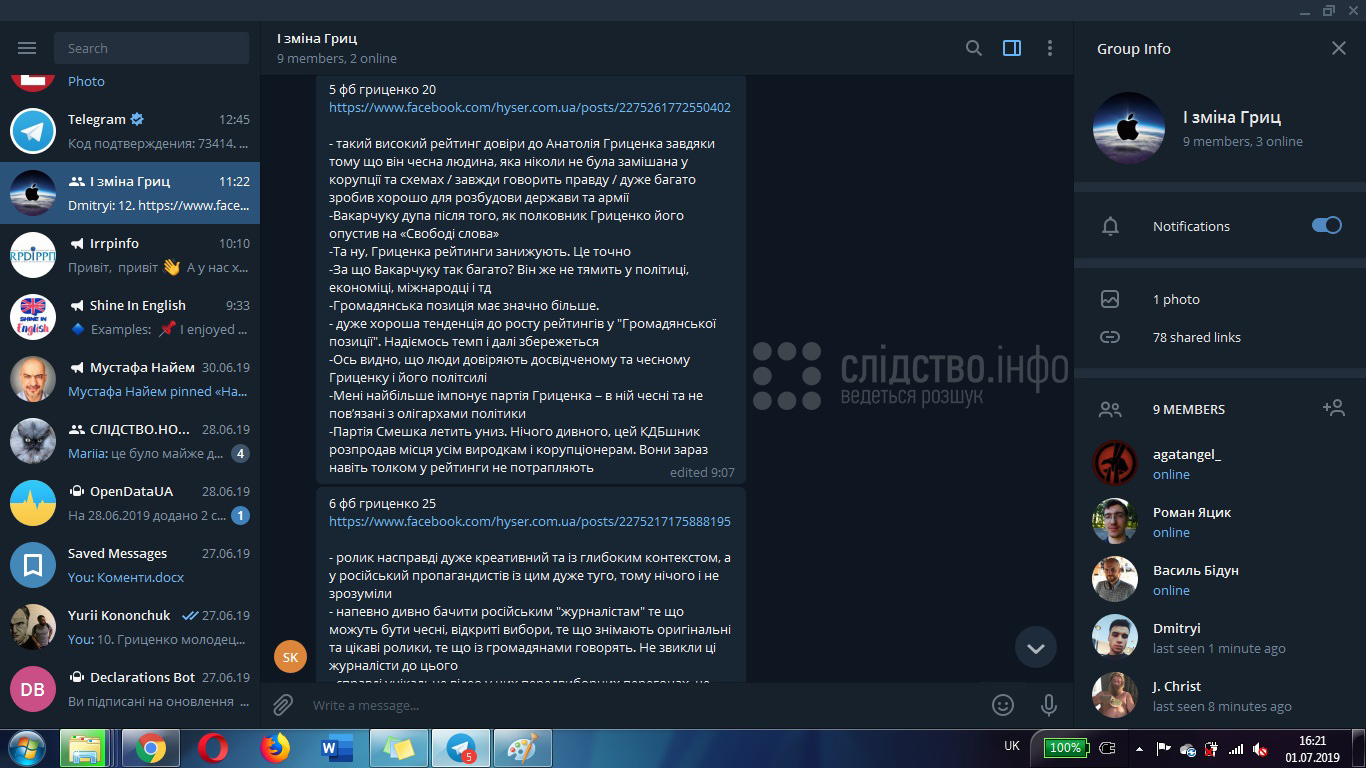1366x768 pixels.
Task: Open the OpenDataUA channel
Action: [x=130, y=503]
